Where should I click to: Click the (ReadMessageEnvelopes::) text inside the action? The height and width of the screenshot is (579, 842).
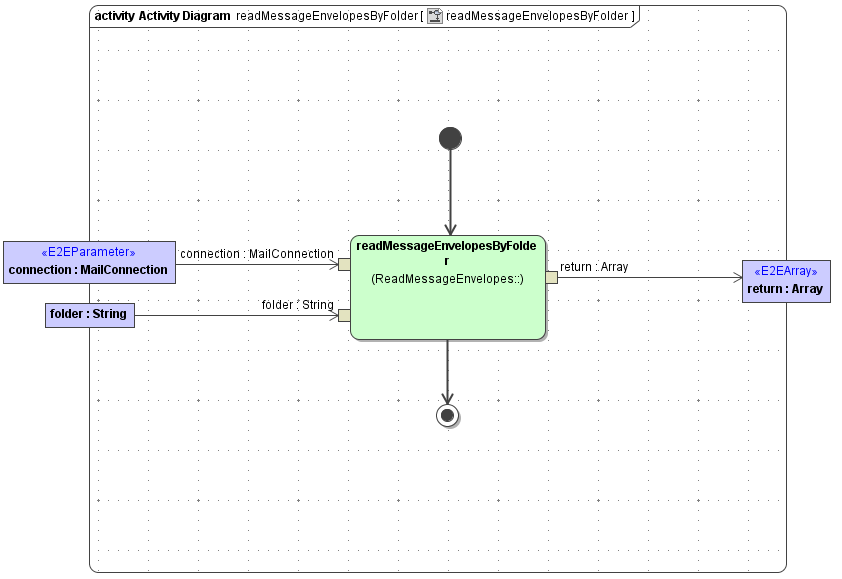coord(447,278)
